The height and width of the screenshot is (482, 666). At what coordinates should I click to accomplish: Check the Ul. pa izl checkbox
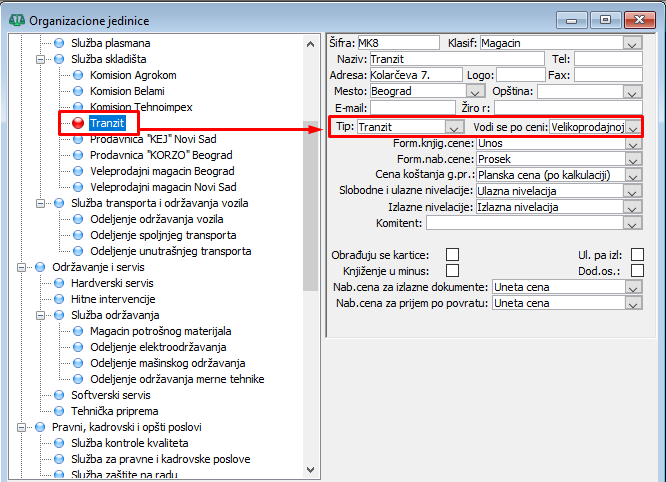coord(636,254)
